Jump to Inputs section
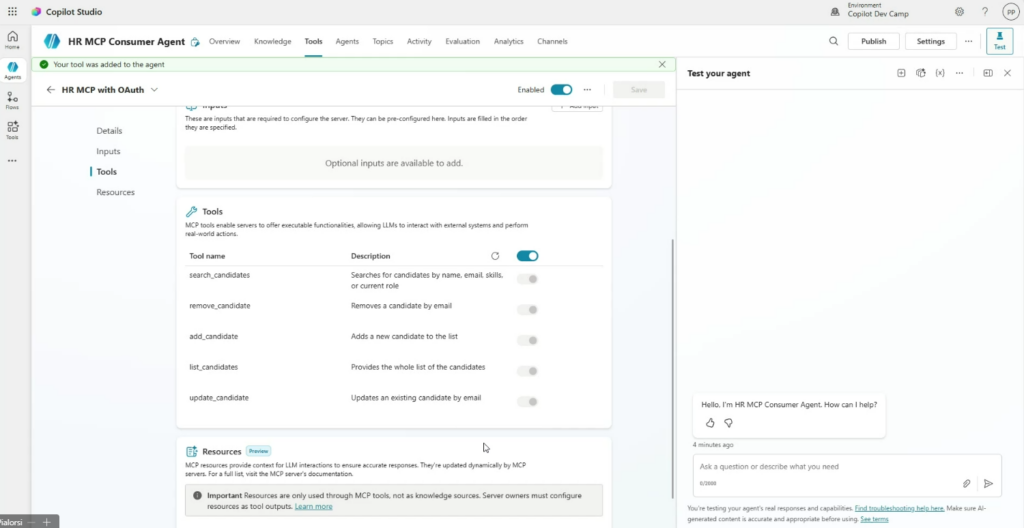 coord(108,151)
